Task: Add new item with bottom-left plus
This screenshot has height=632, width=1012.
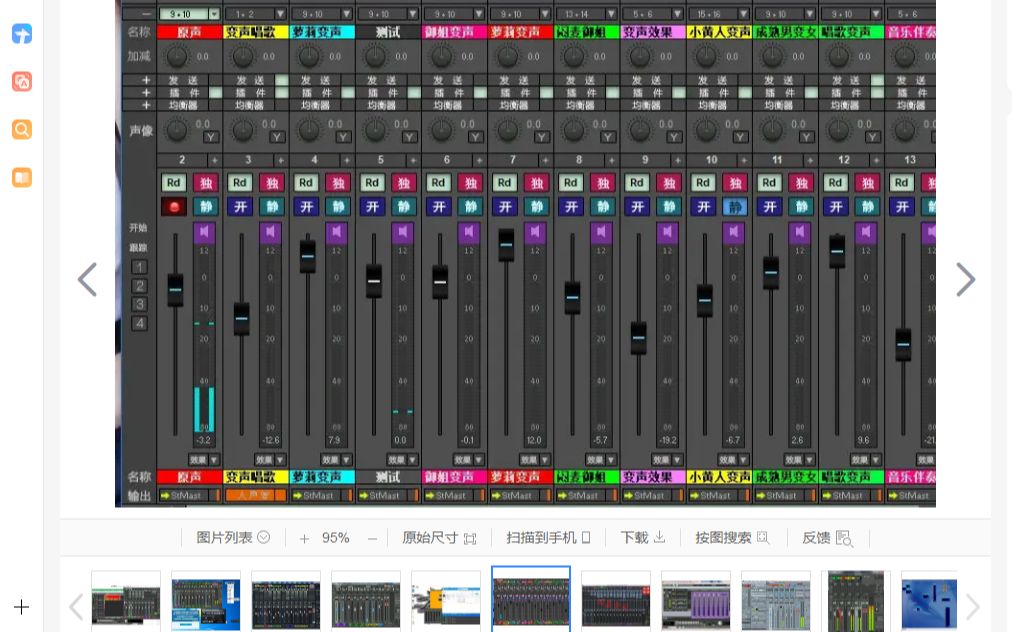Action: (x=21, y=607)
